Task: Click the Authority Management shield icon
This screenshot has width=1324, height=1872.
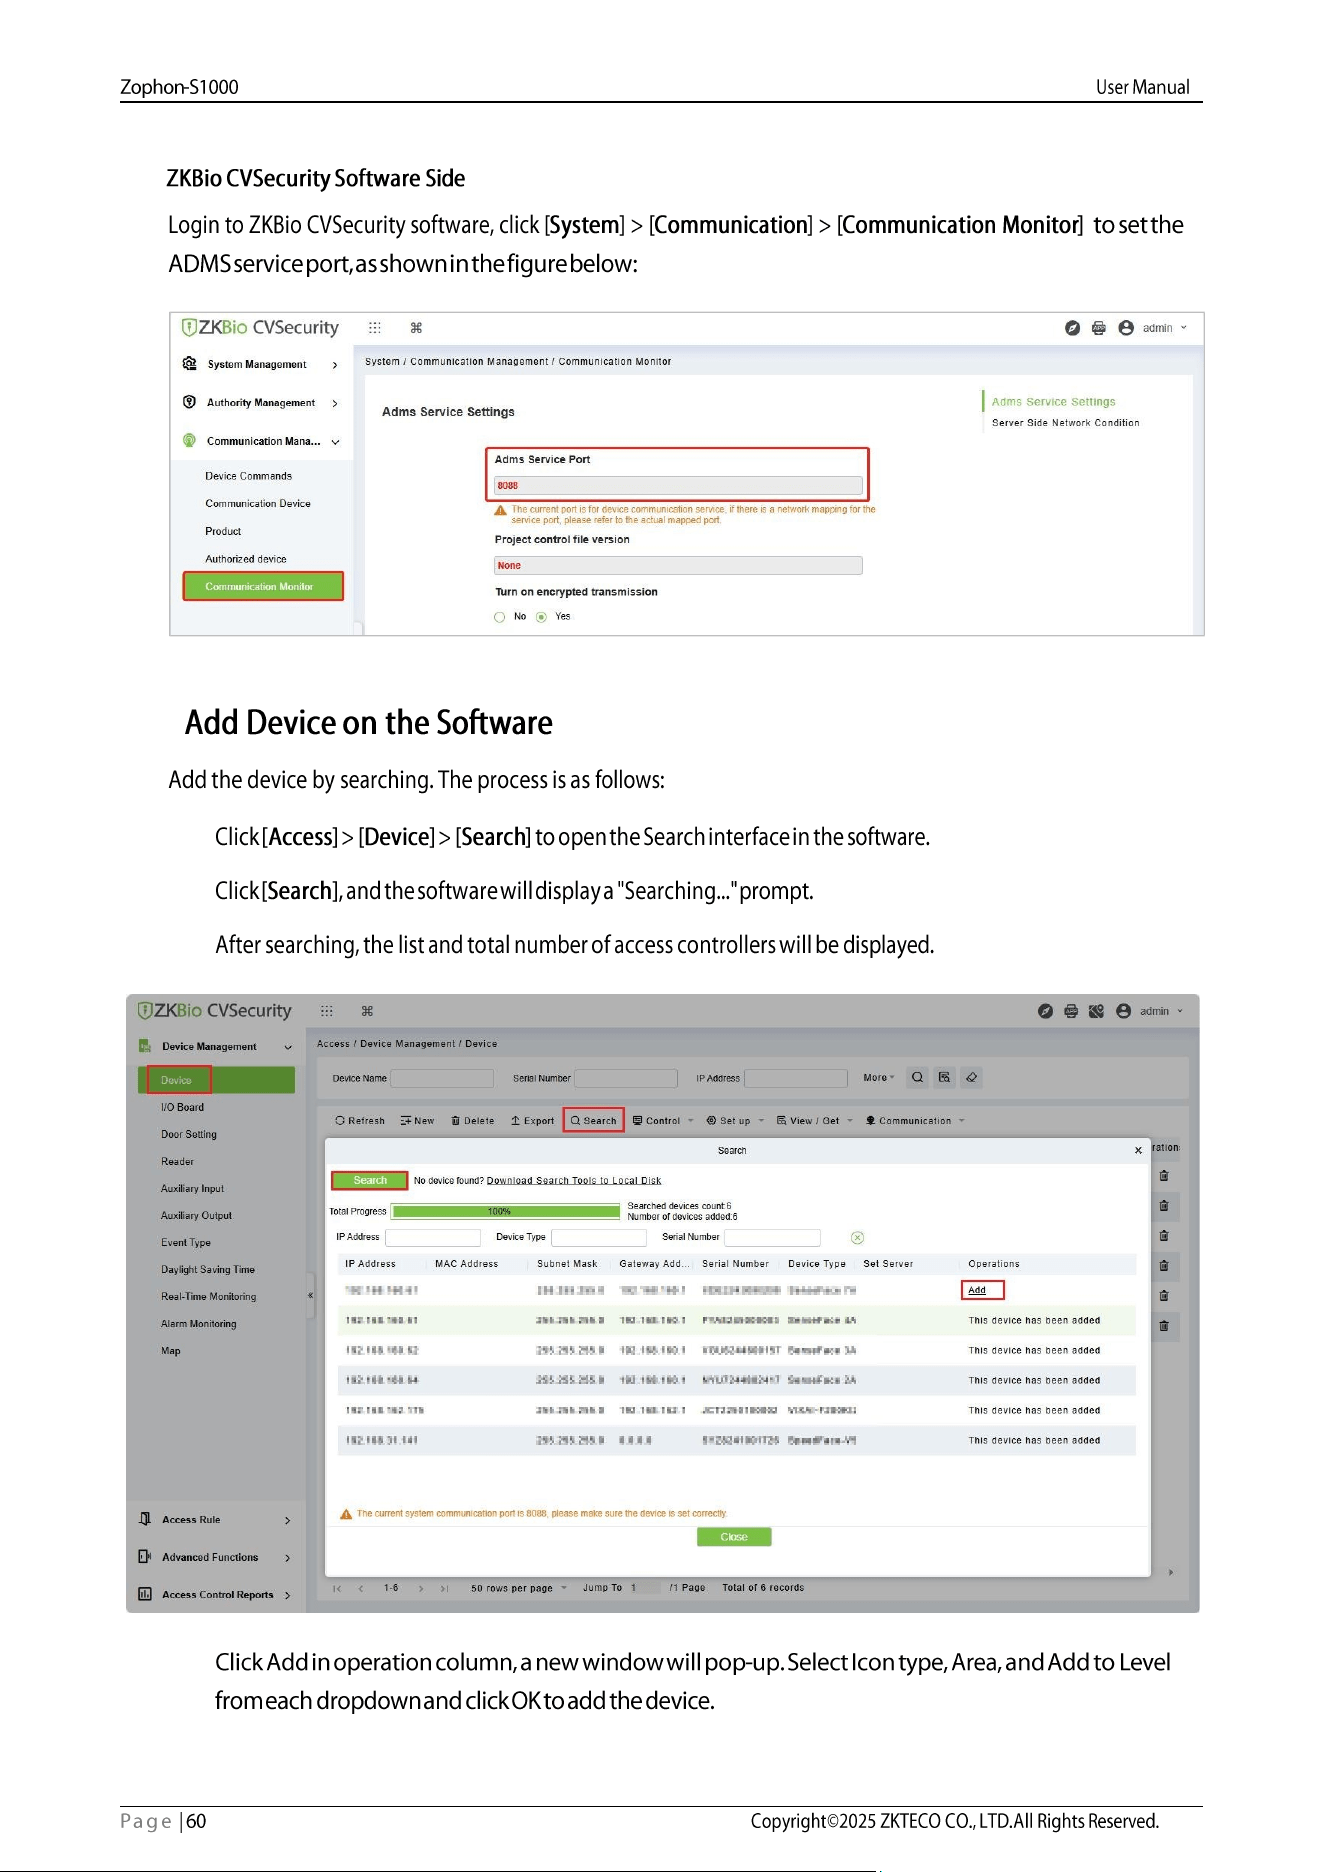Action: point(189,402)
